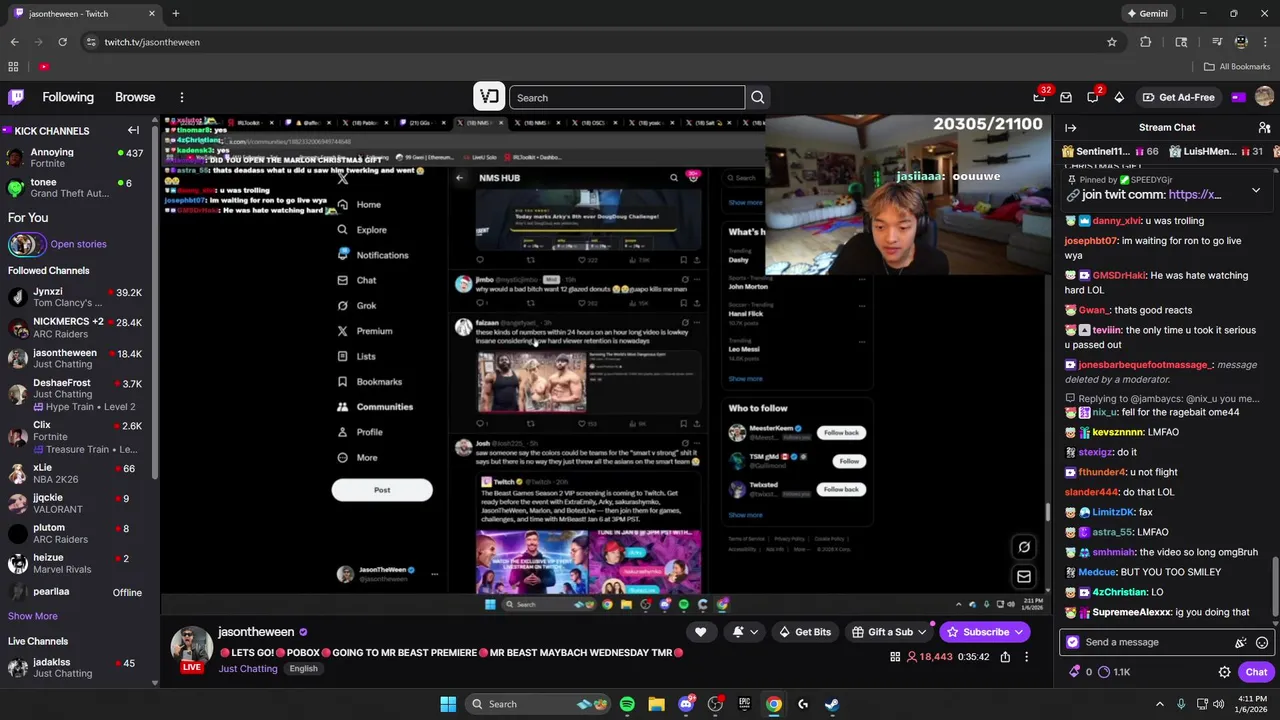Image resolution: width=1280 pixels, height=720 pixels.
Task: Open the Chrome apps grid
Action: pos(13,67)
